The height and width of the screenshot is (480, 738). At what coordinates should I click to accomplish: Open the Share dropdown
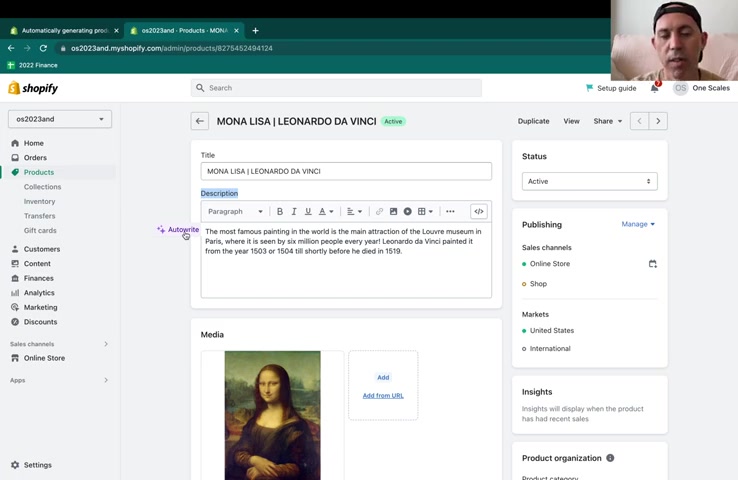[x=608, y=121]
